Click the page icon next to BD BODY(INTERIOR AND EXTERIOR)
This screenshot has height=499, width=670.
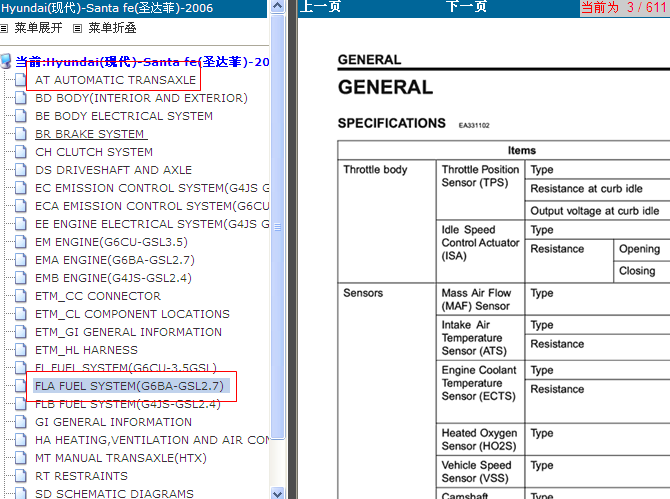click(x=21, y=98)
